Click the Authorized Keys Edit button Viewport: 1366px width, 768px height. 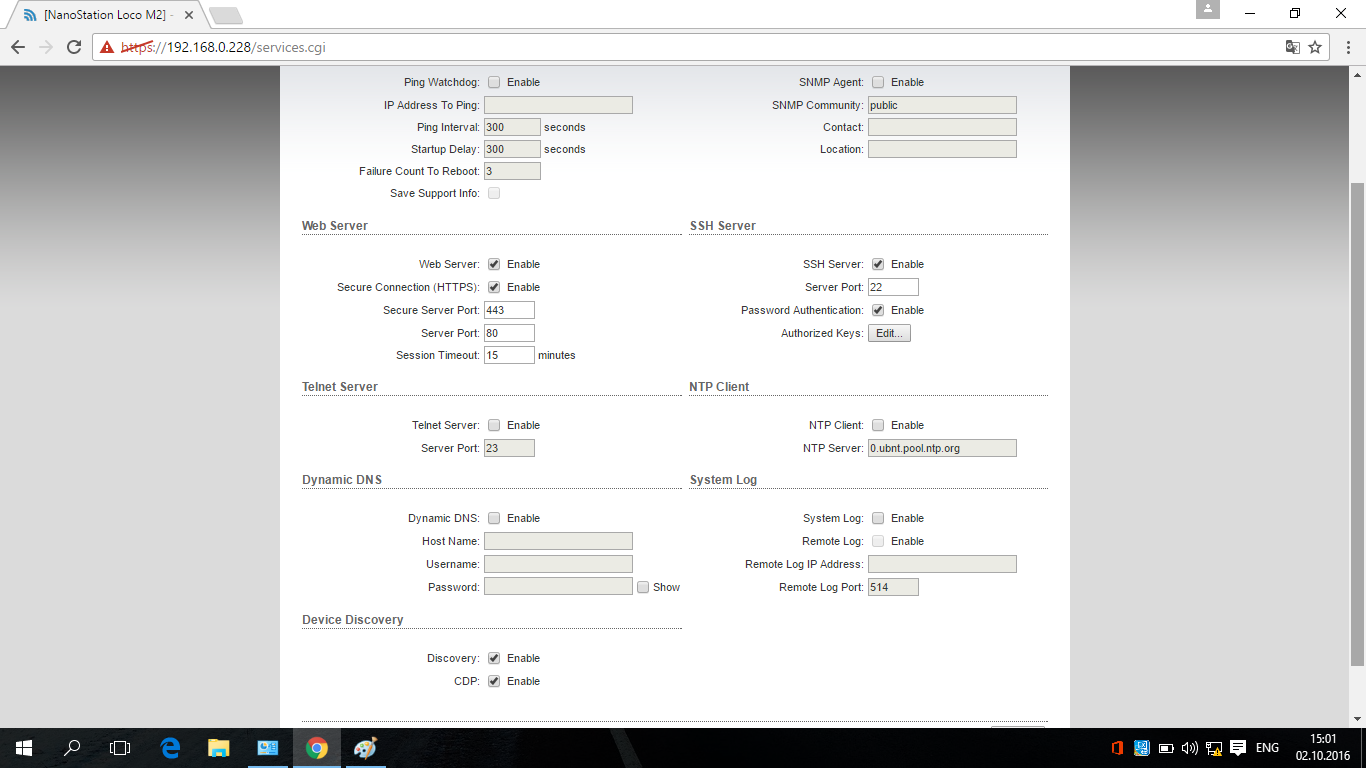click(889, 333)
